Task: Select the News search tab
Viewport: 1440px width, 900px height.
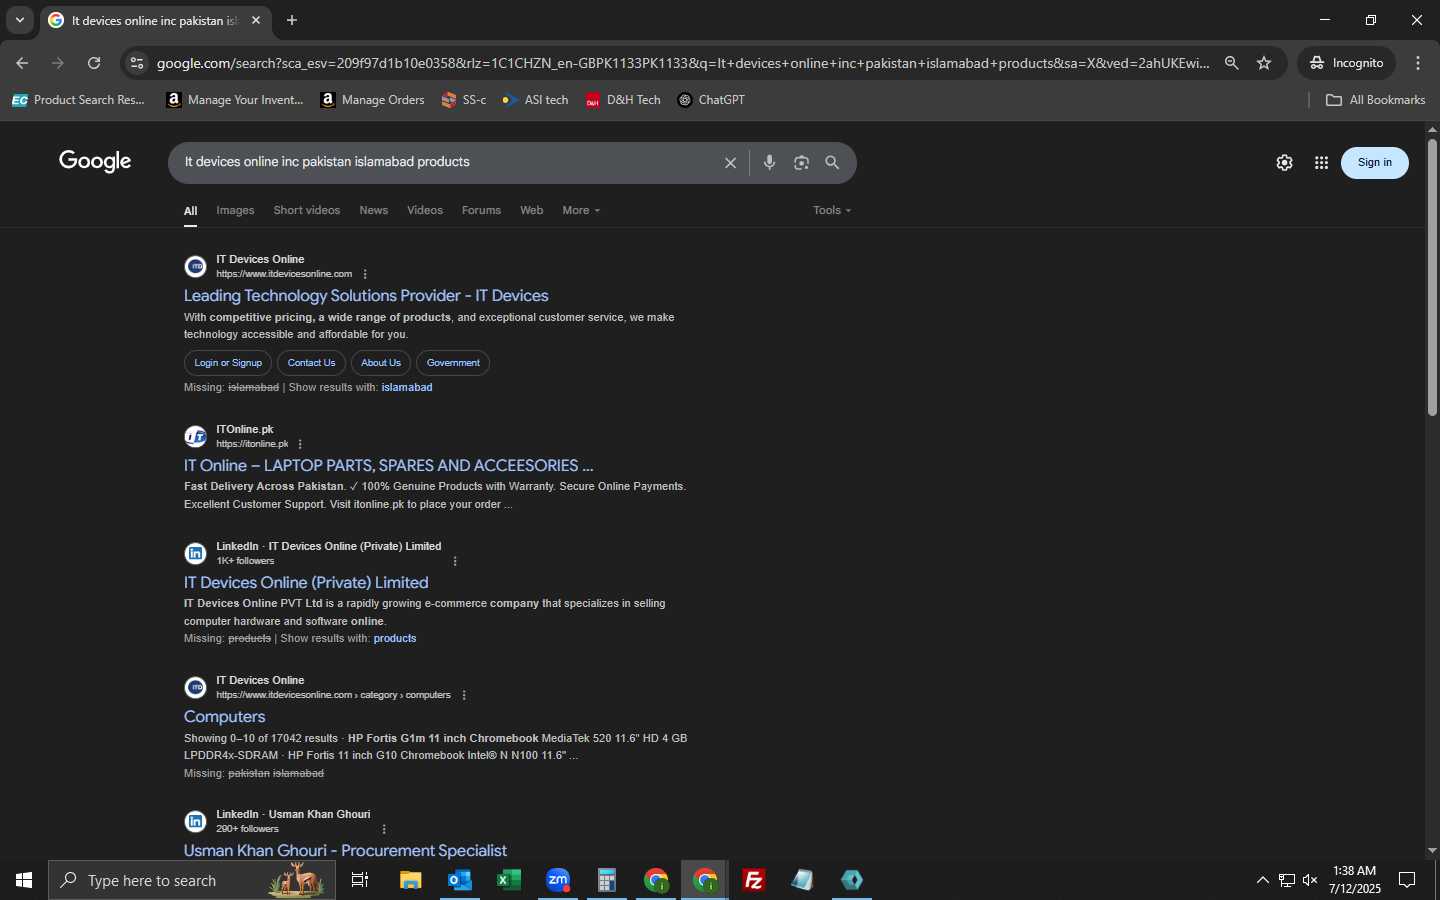Action: click(374, 210)
